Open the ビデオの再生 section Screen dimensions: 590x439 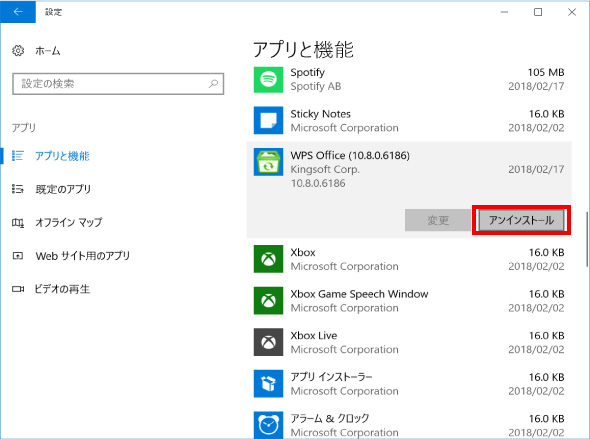62,289
